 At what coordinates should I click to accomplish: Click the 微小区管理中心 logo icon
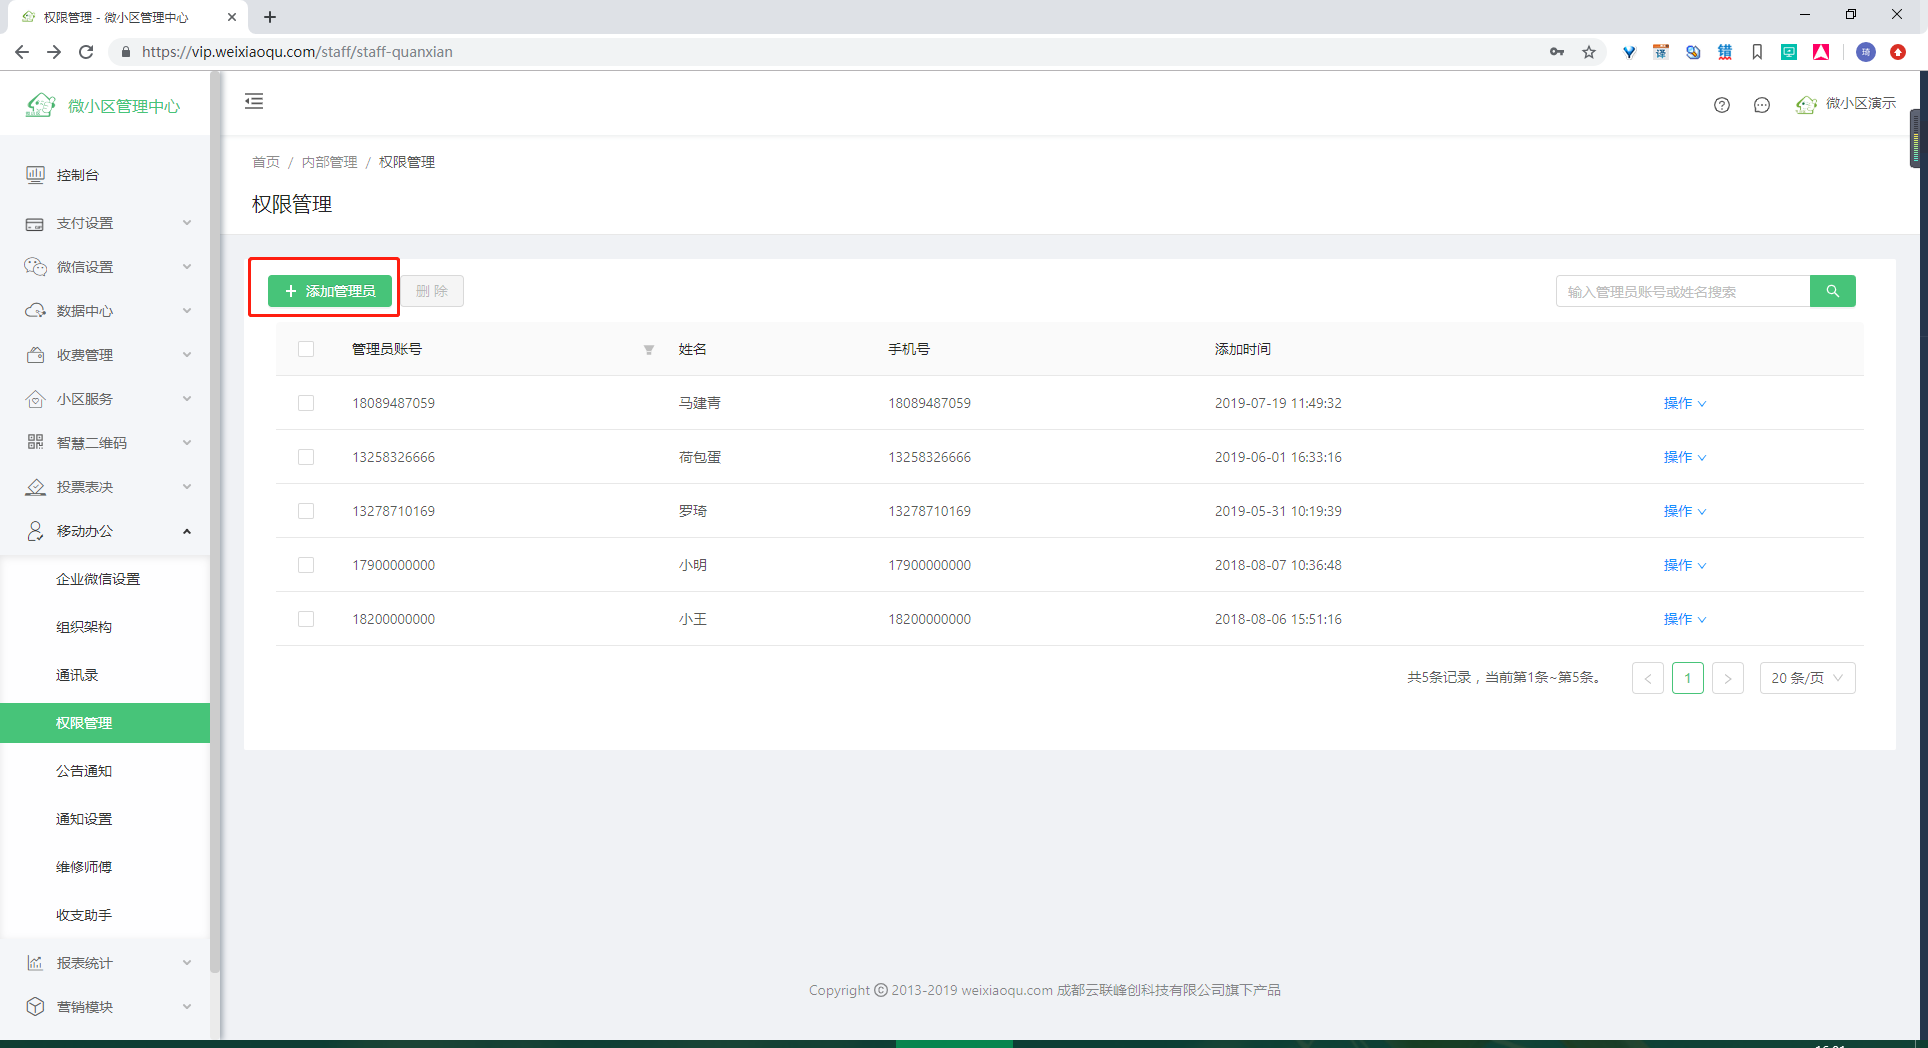click(x=40, y=105)
